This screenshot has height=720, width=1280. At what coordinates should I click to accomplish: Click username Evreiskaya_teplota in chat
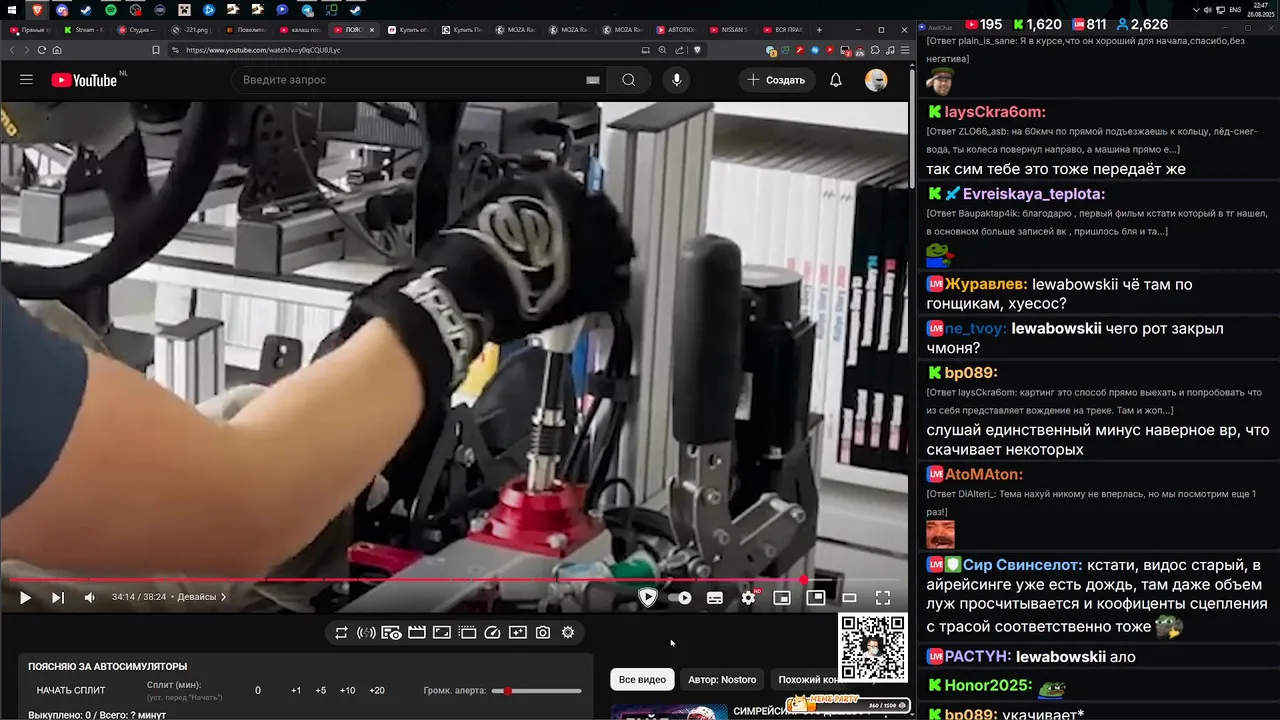point(1034,194)
